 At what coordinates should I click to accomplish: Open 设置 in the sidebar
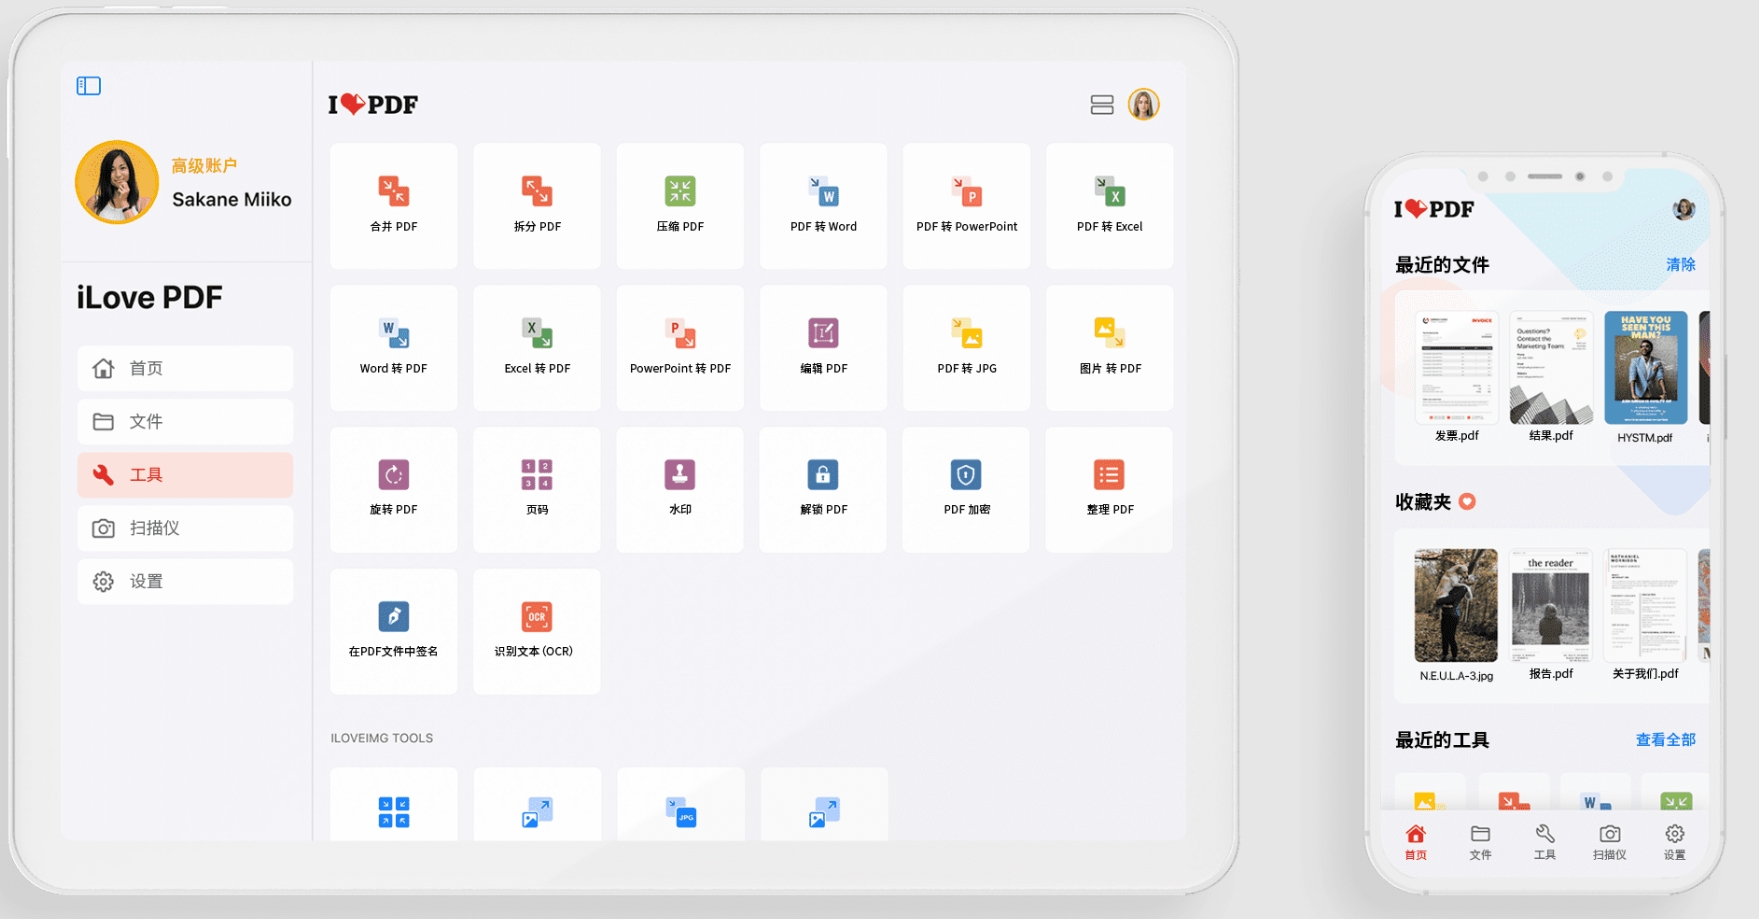[x=185, y=581]
